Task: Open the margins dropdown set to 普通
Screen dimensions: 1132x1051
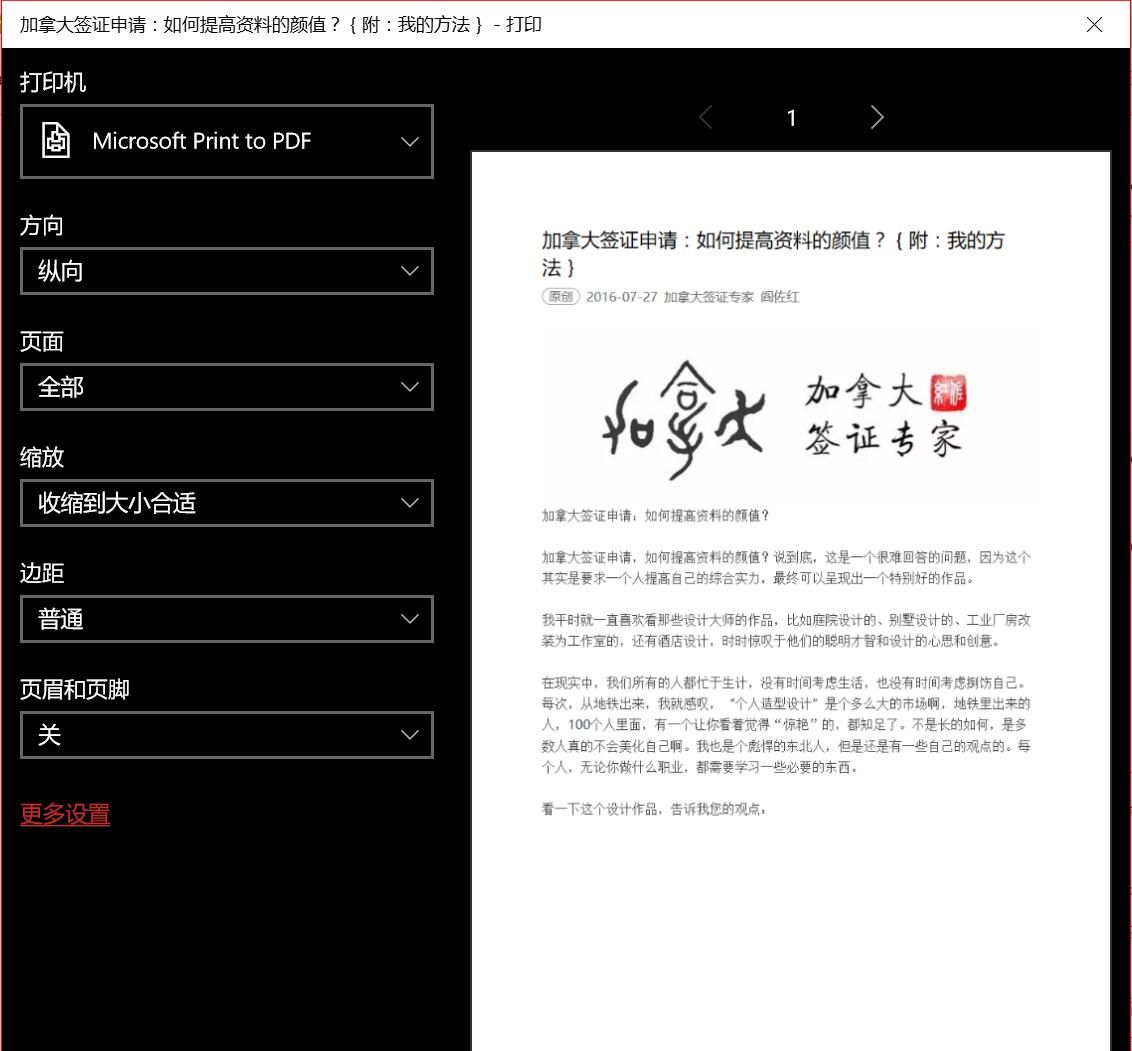Action: click(x=227, y=619)
